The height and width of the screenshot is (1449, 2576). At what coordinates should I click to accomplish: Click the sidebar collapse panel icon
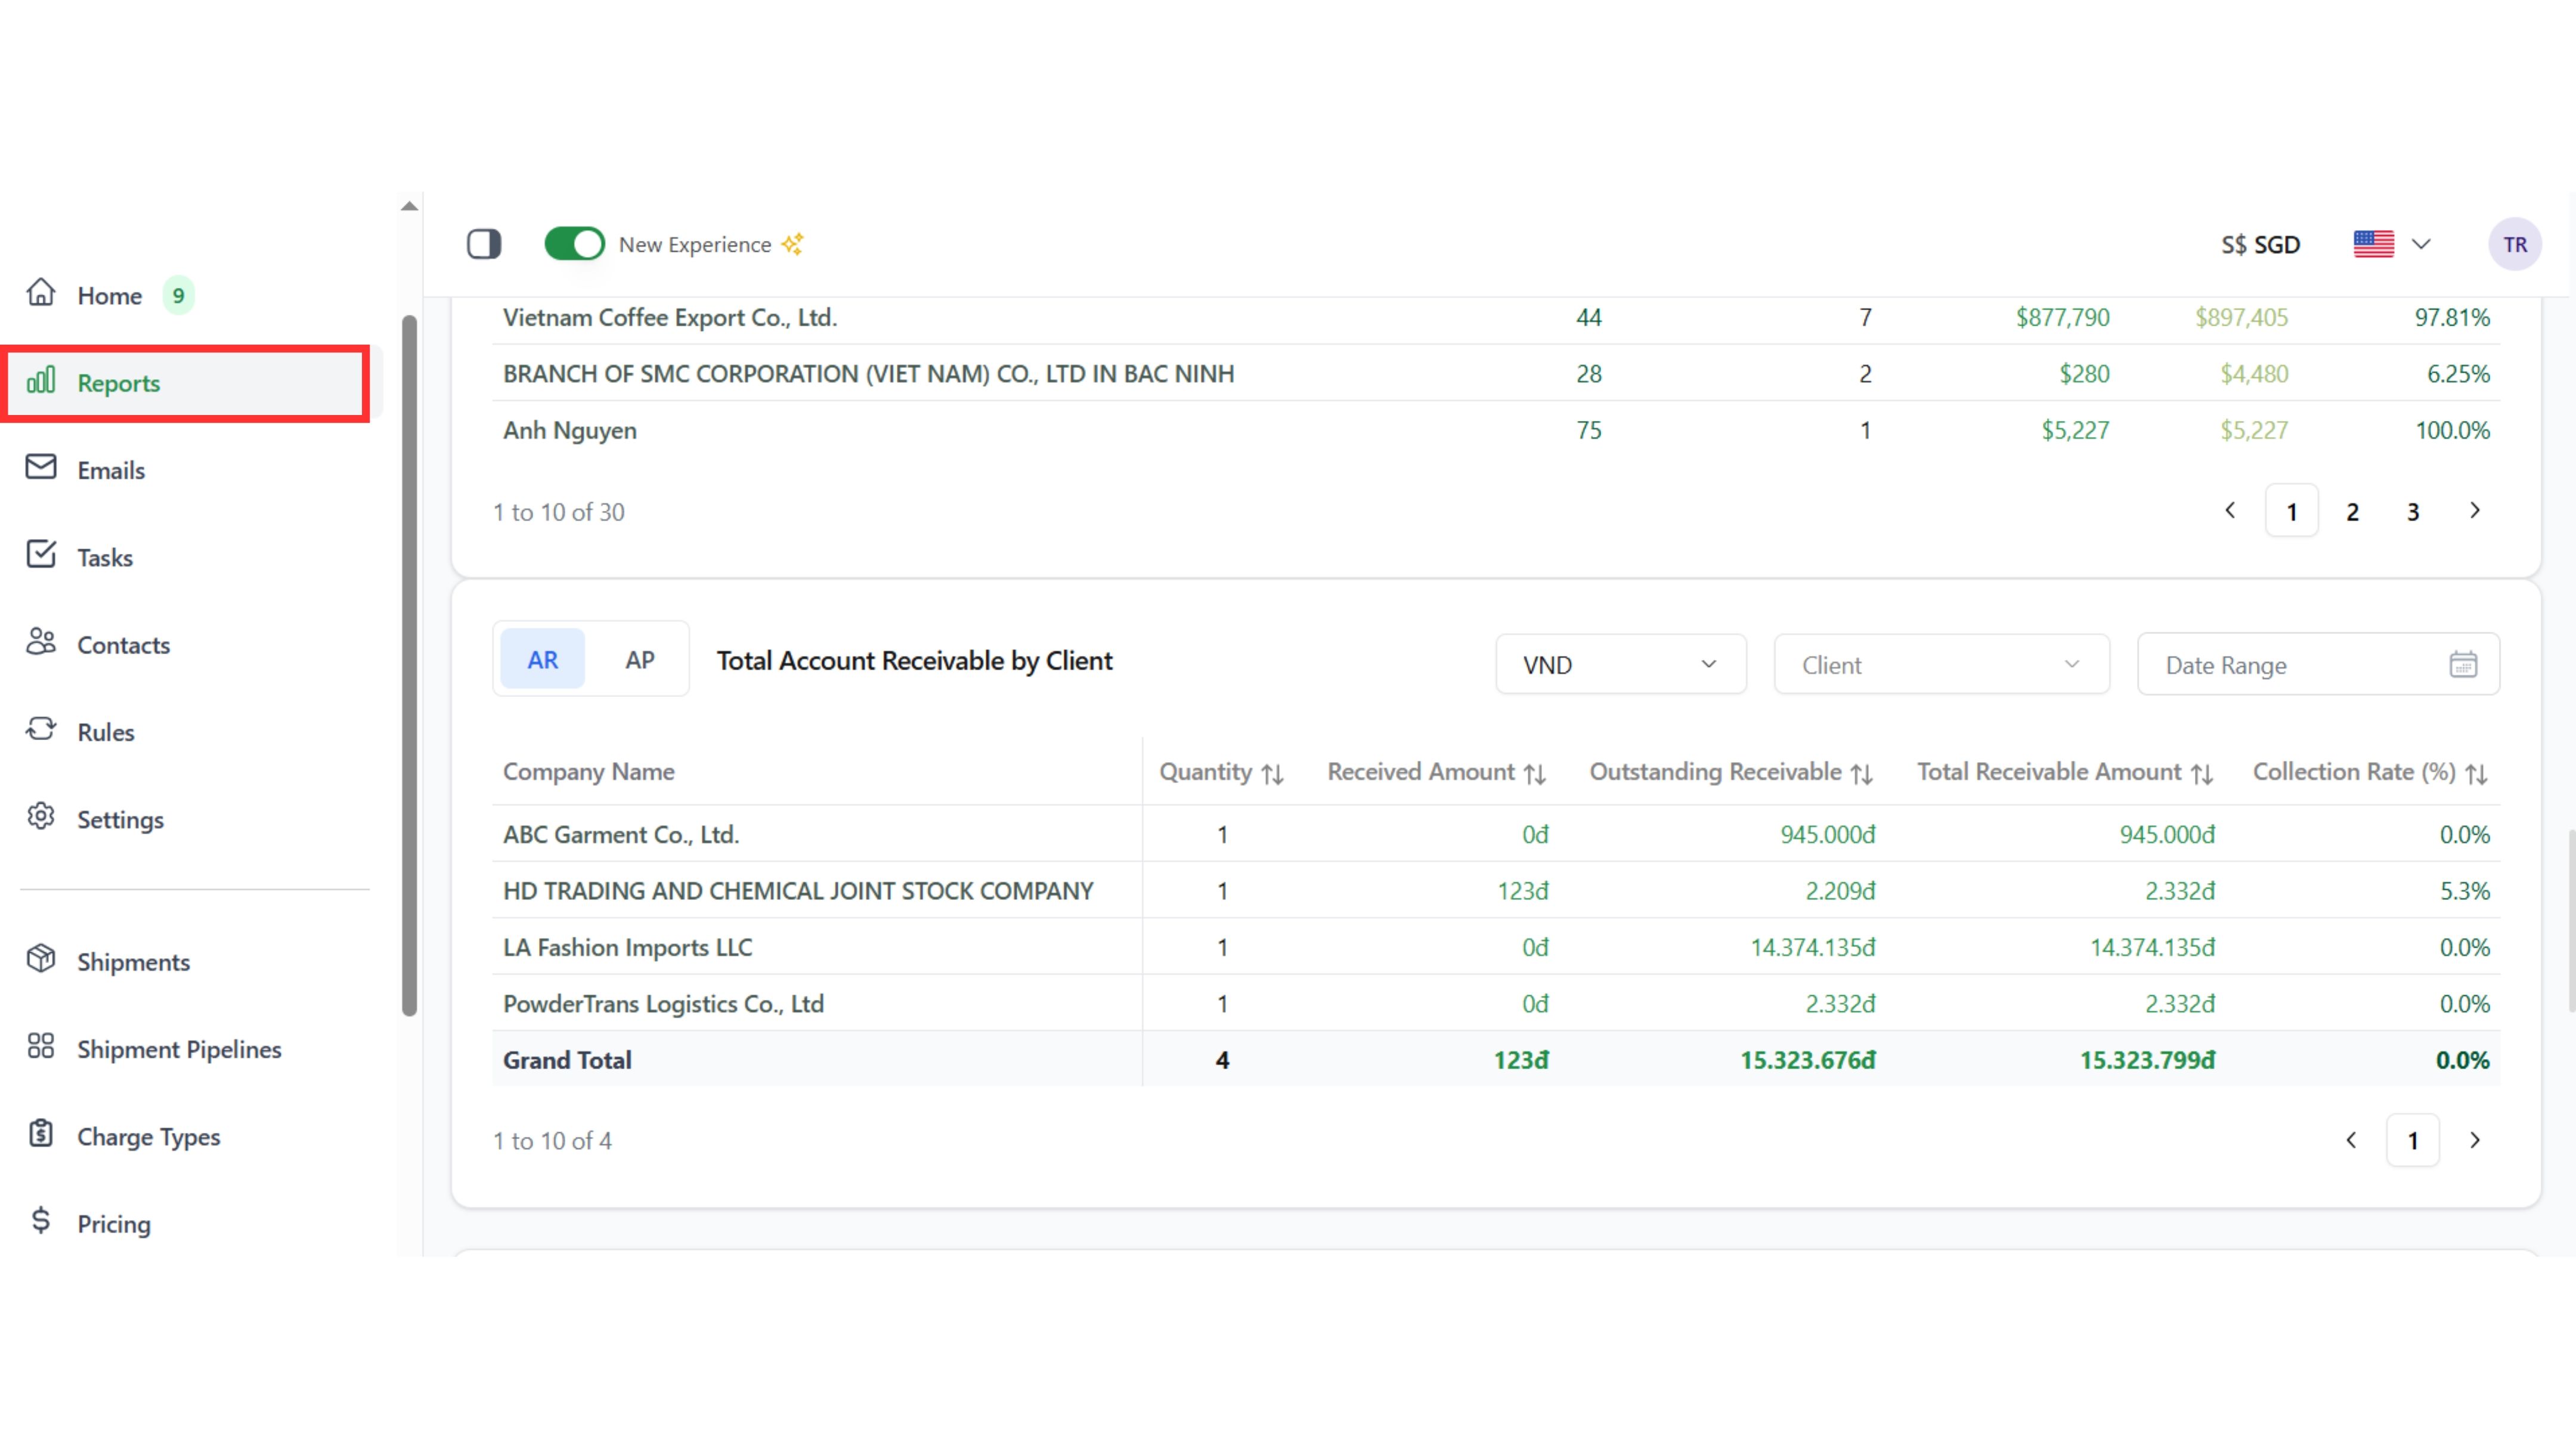tap(484, 244)
